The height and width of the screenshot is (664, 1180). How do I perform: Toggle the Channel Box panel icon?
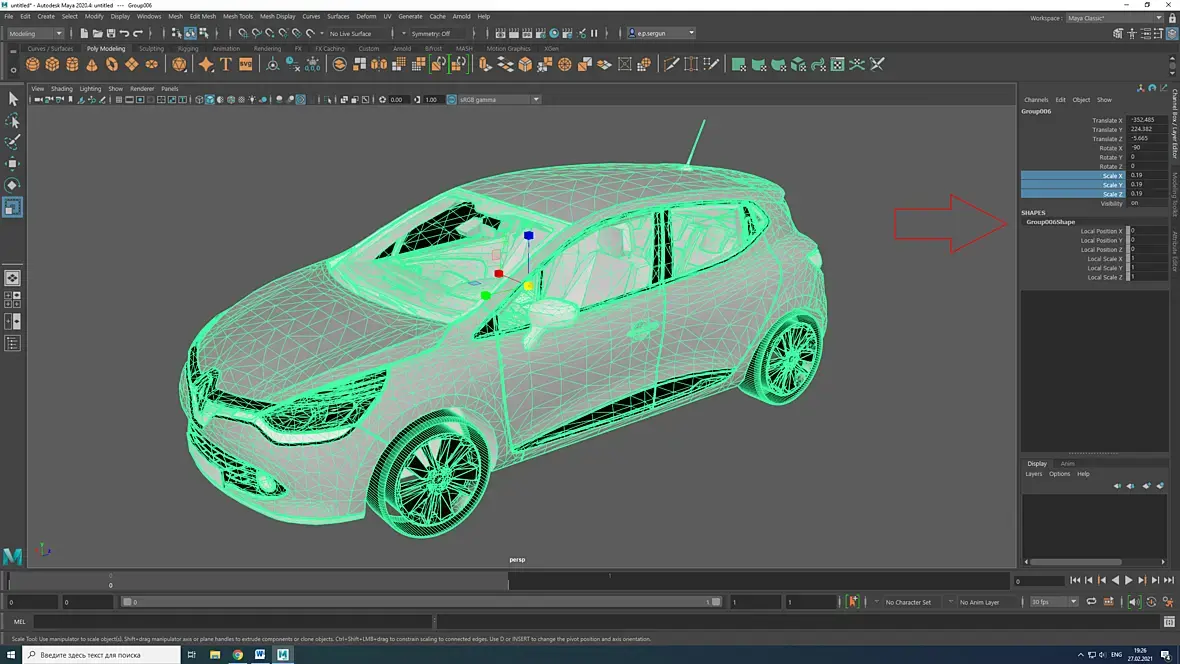click(1172, 33)
